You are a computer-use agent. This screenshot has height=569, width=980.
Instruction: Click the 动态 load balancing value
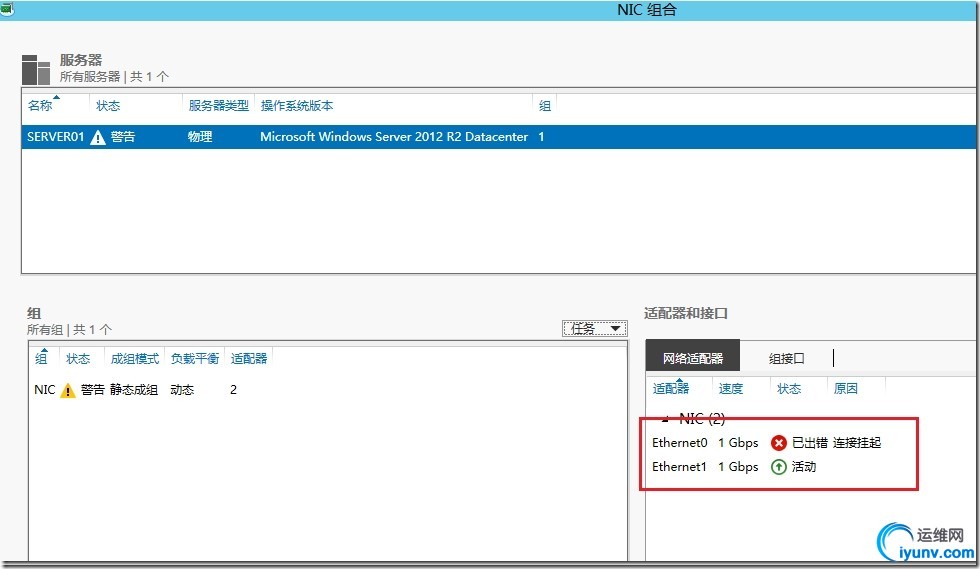182,390
